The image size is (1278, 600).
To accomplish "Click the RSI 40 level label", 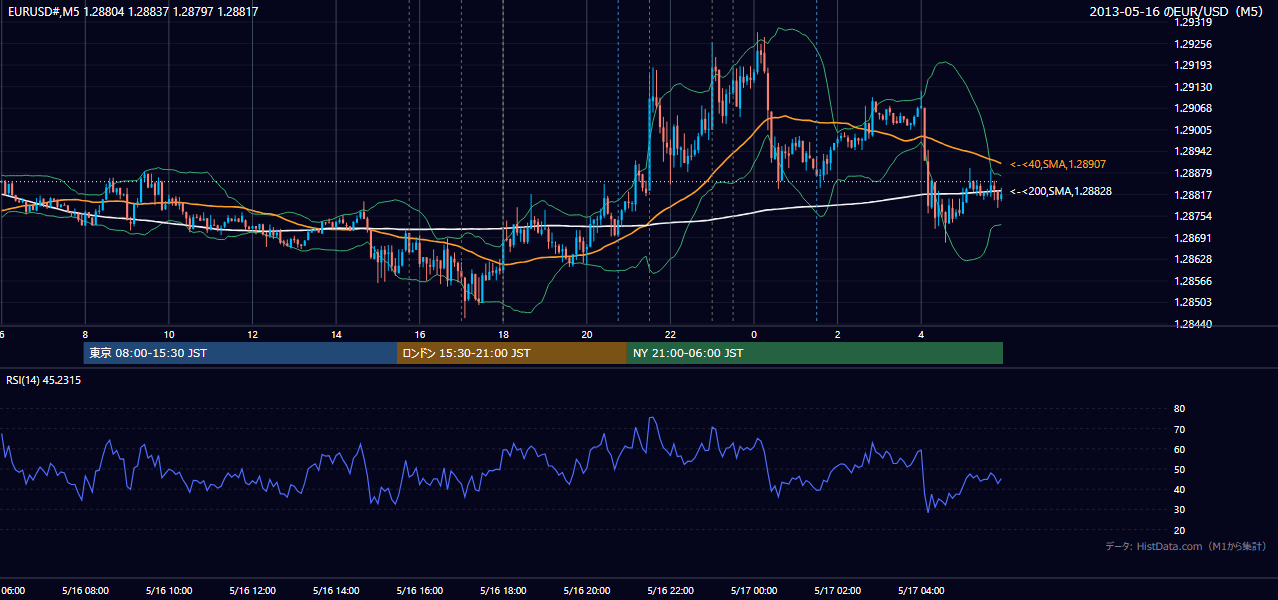I will coord(1179,489).
